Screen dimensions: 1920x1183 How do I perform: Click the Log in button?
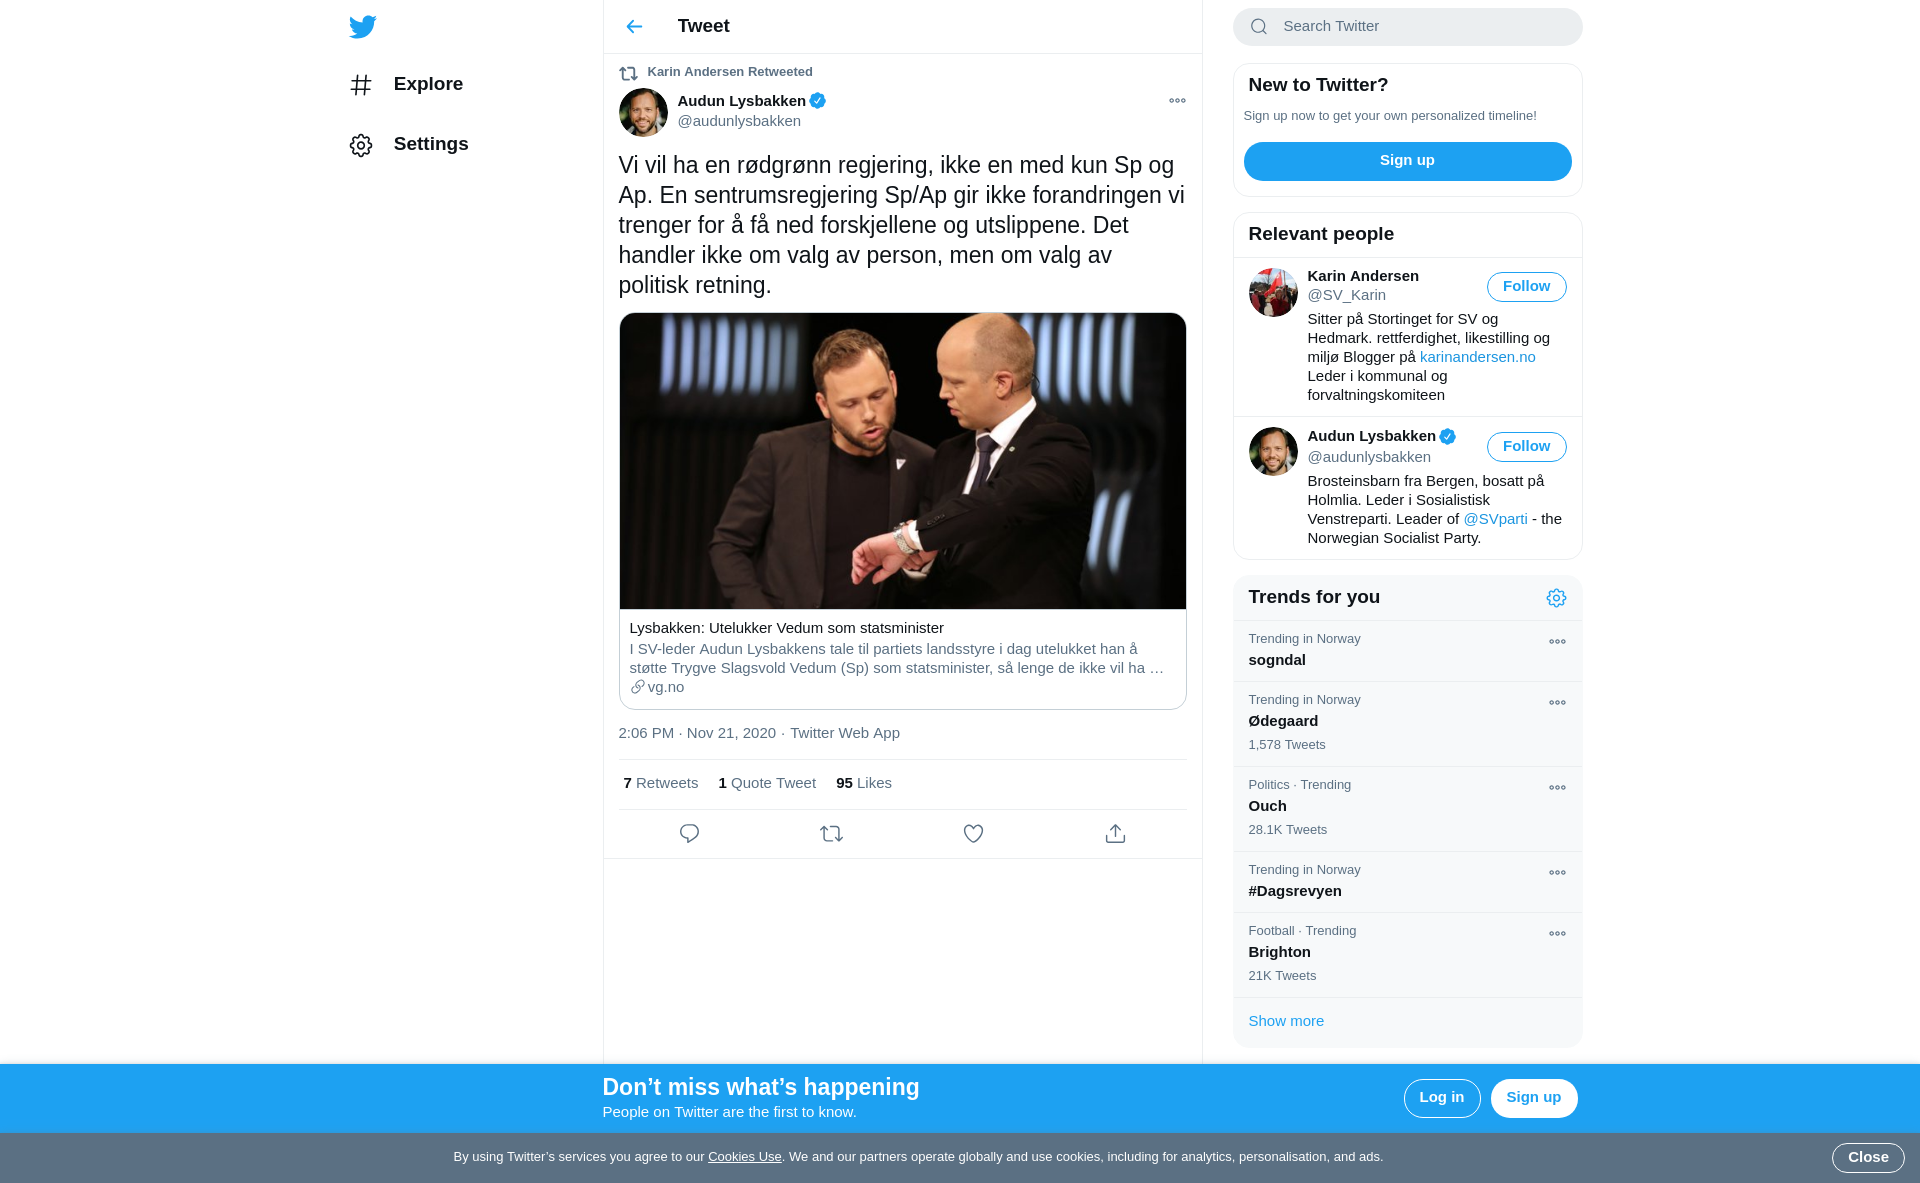[1441, 1098]
